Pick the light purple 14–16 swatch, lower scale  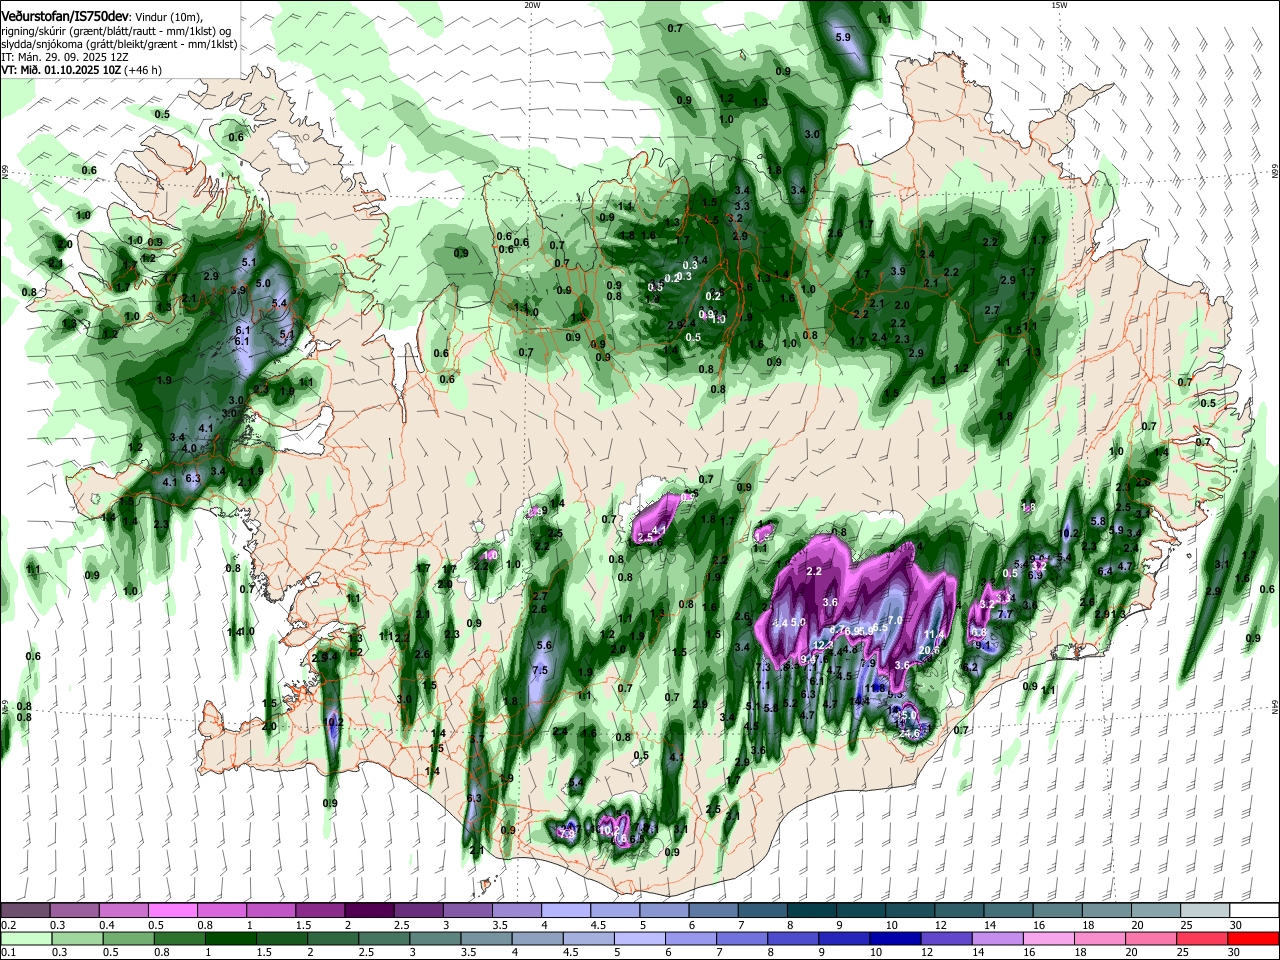pos(997,940)
